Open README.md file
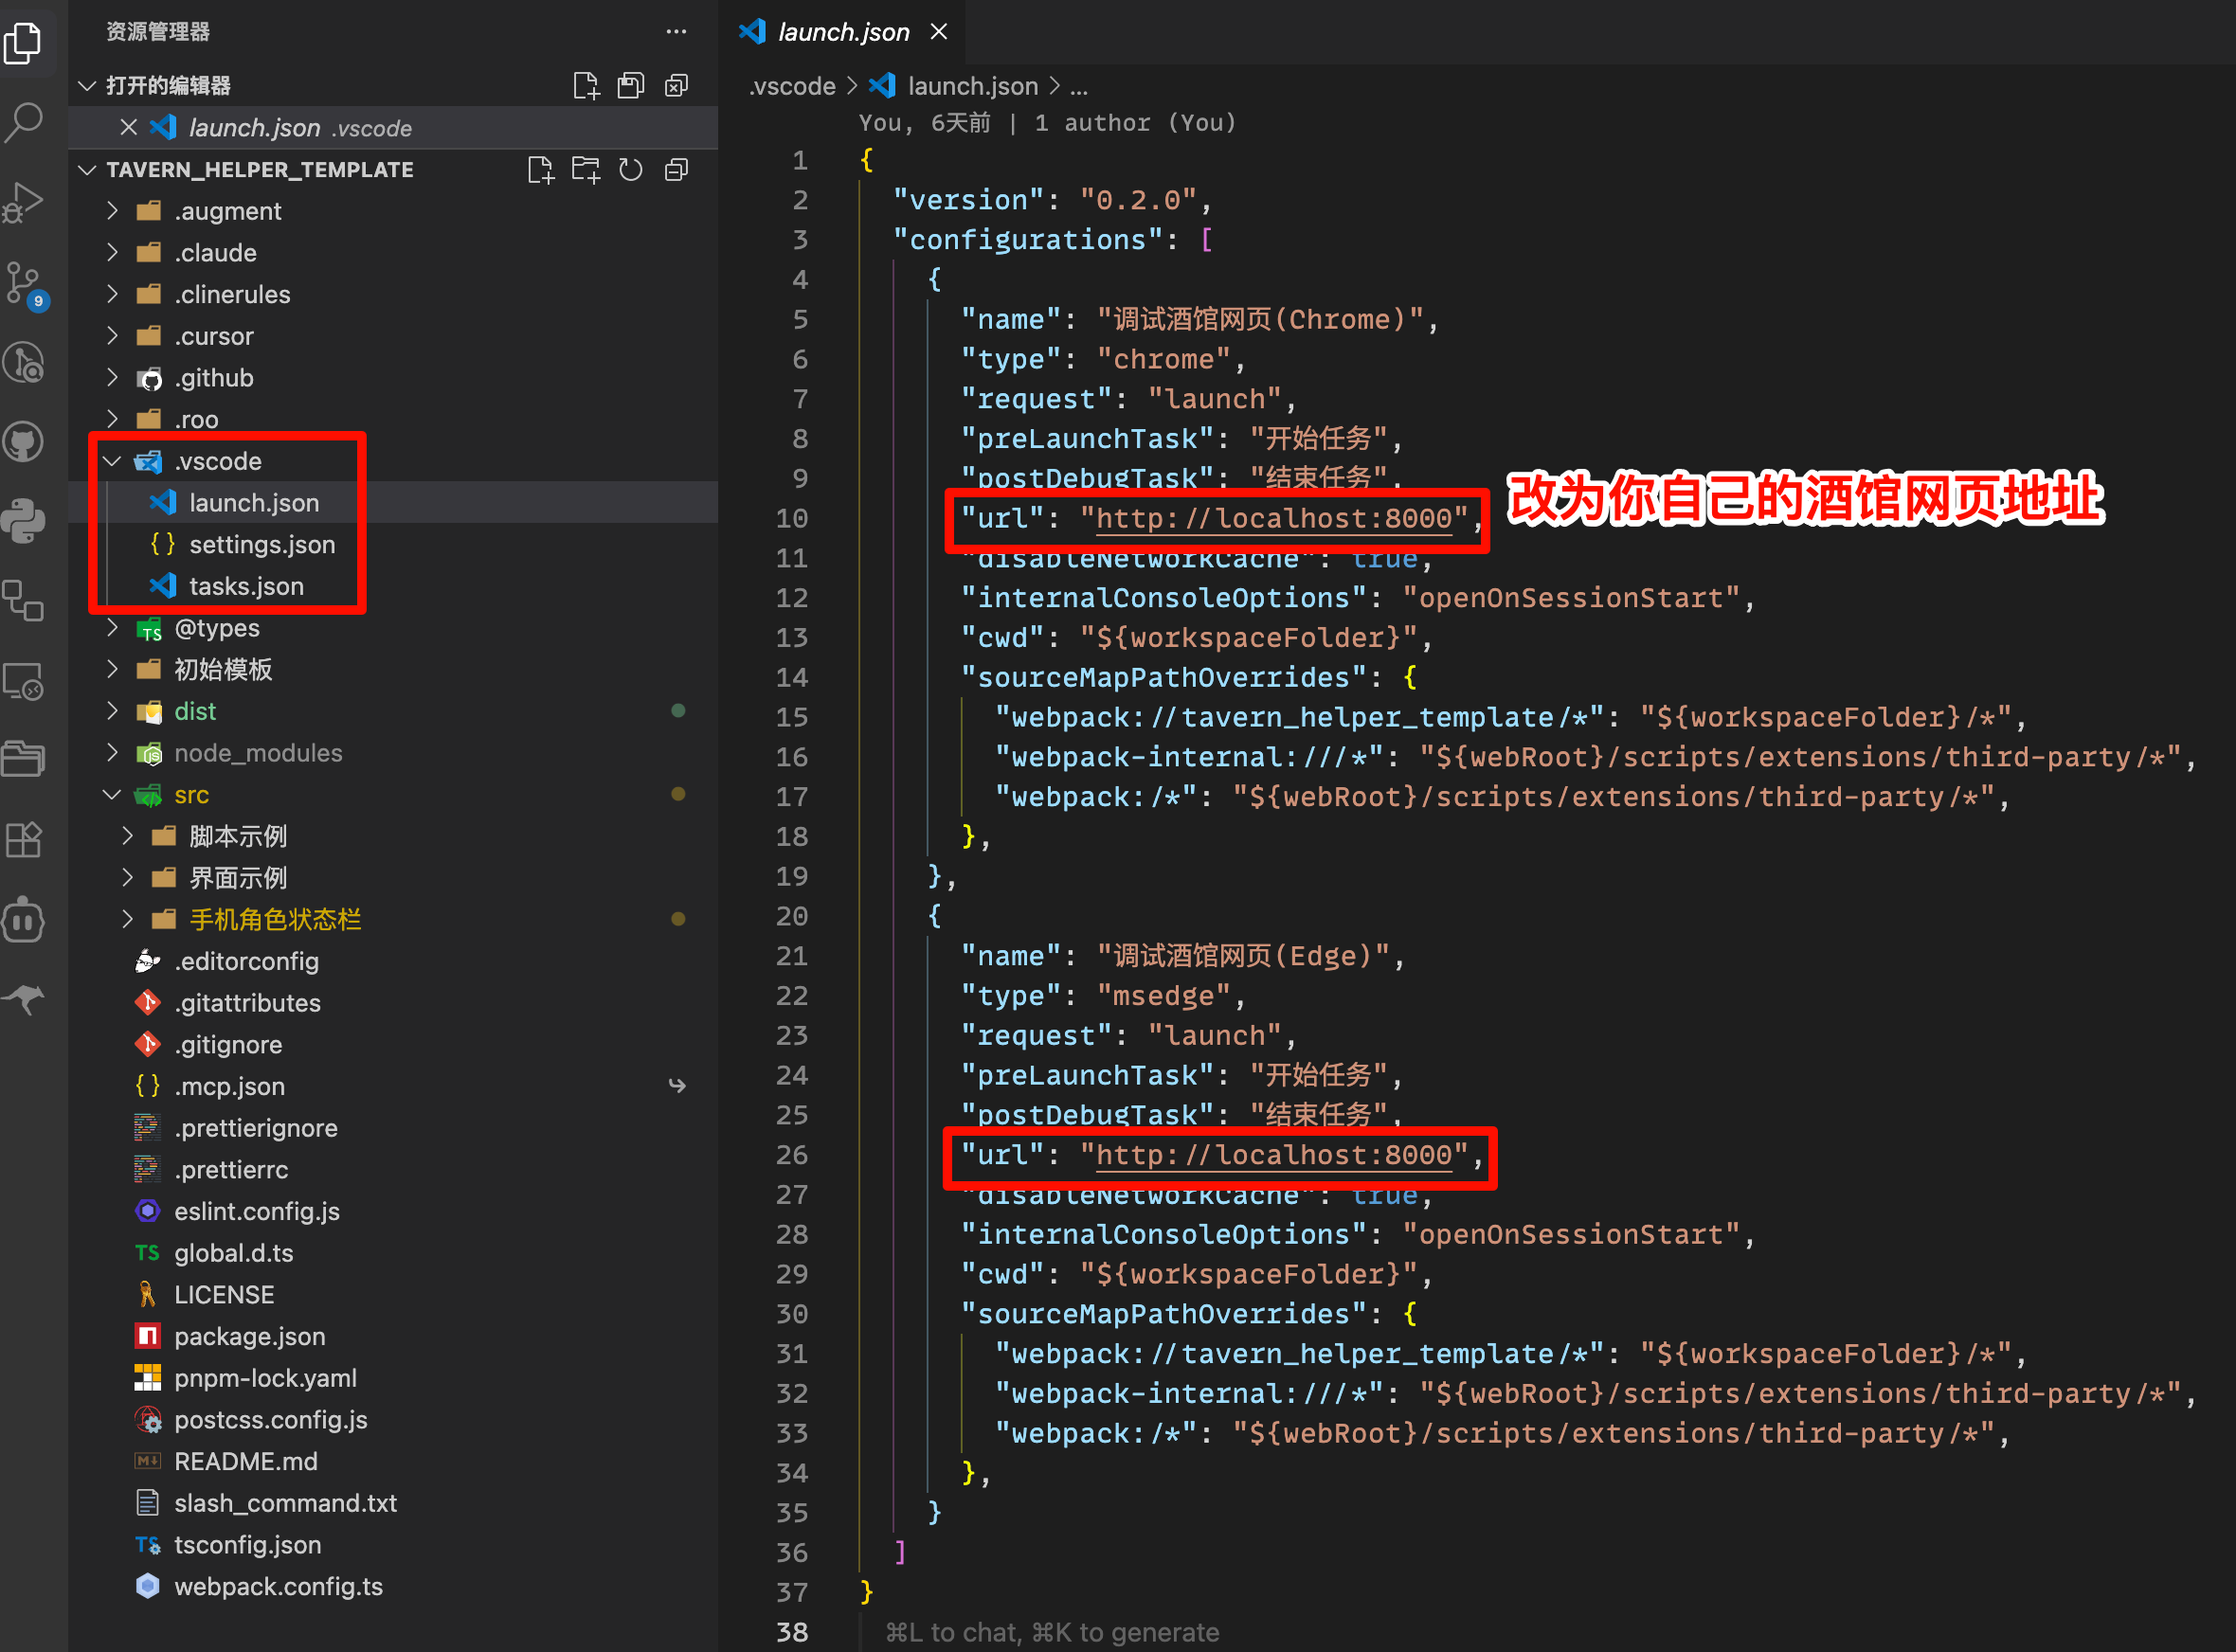The height and width of the screenshot is (1652, 2236). coord(393,1462)
